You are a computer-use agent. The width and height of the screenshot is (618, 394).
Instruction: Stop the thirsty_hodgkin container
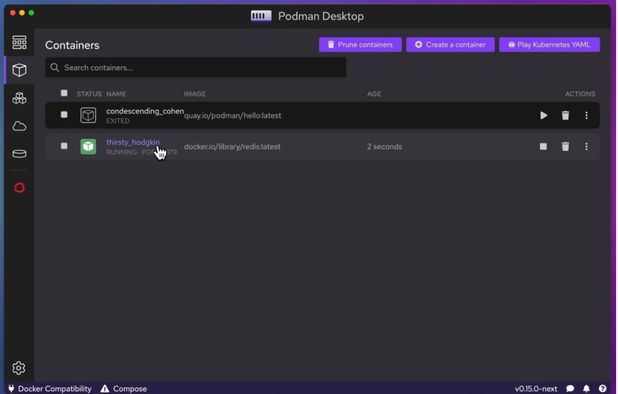tap(543, 147)
